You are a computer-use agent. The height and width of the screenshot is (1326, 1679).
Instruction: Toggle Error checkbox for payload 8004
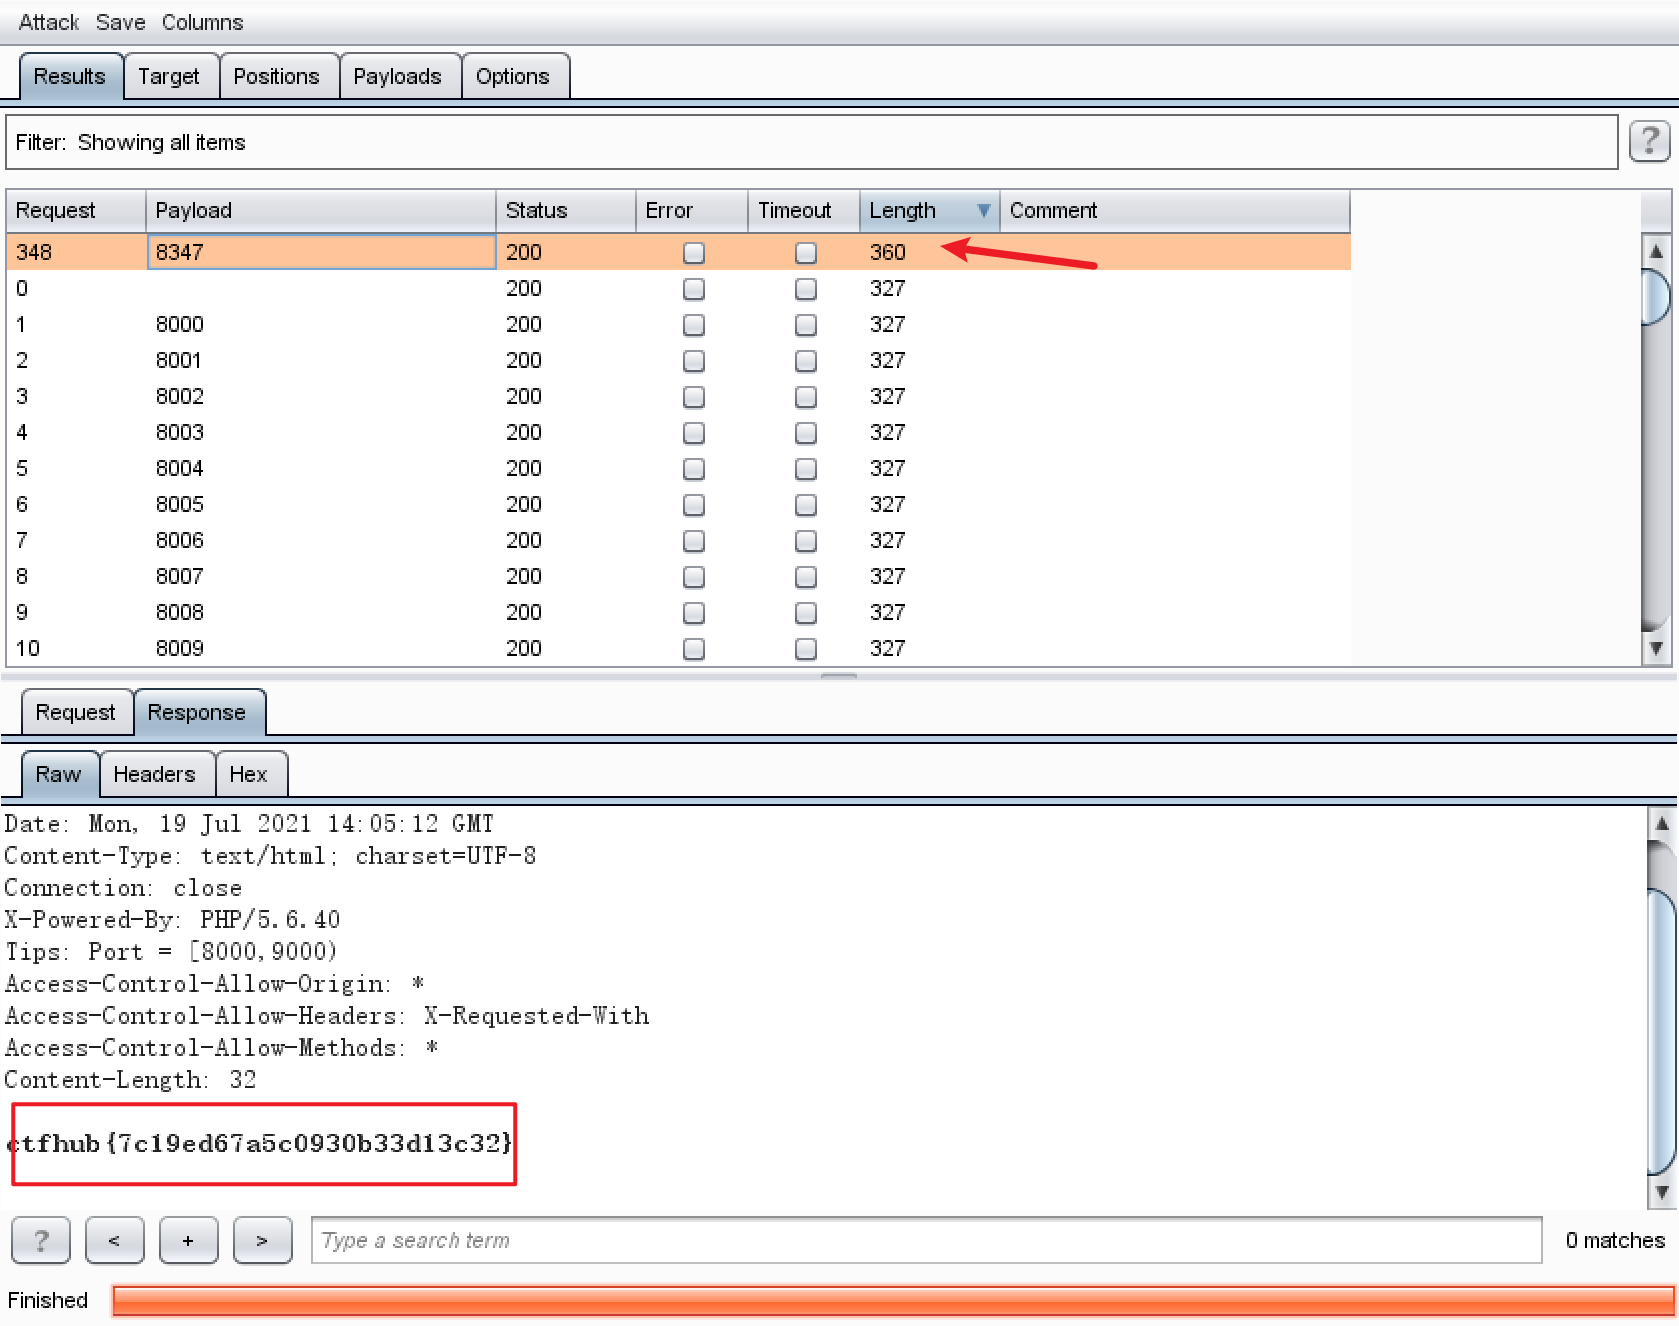pyautogui.click(x=693, y=469)
